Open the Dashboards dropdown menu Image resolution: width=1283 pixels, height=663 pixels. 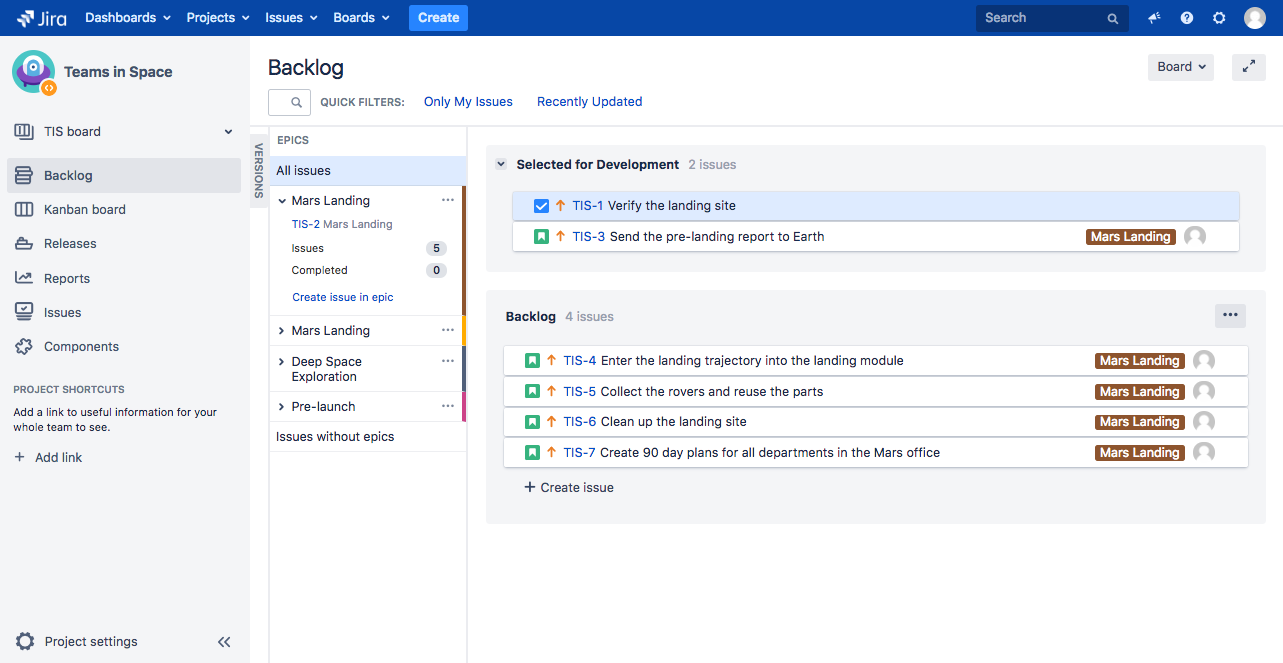point(128,18)
